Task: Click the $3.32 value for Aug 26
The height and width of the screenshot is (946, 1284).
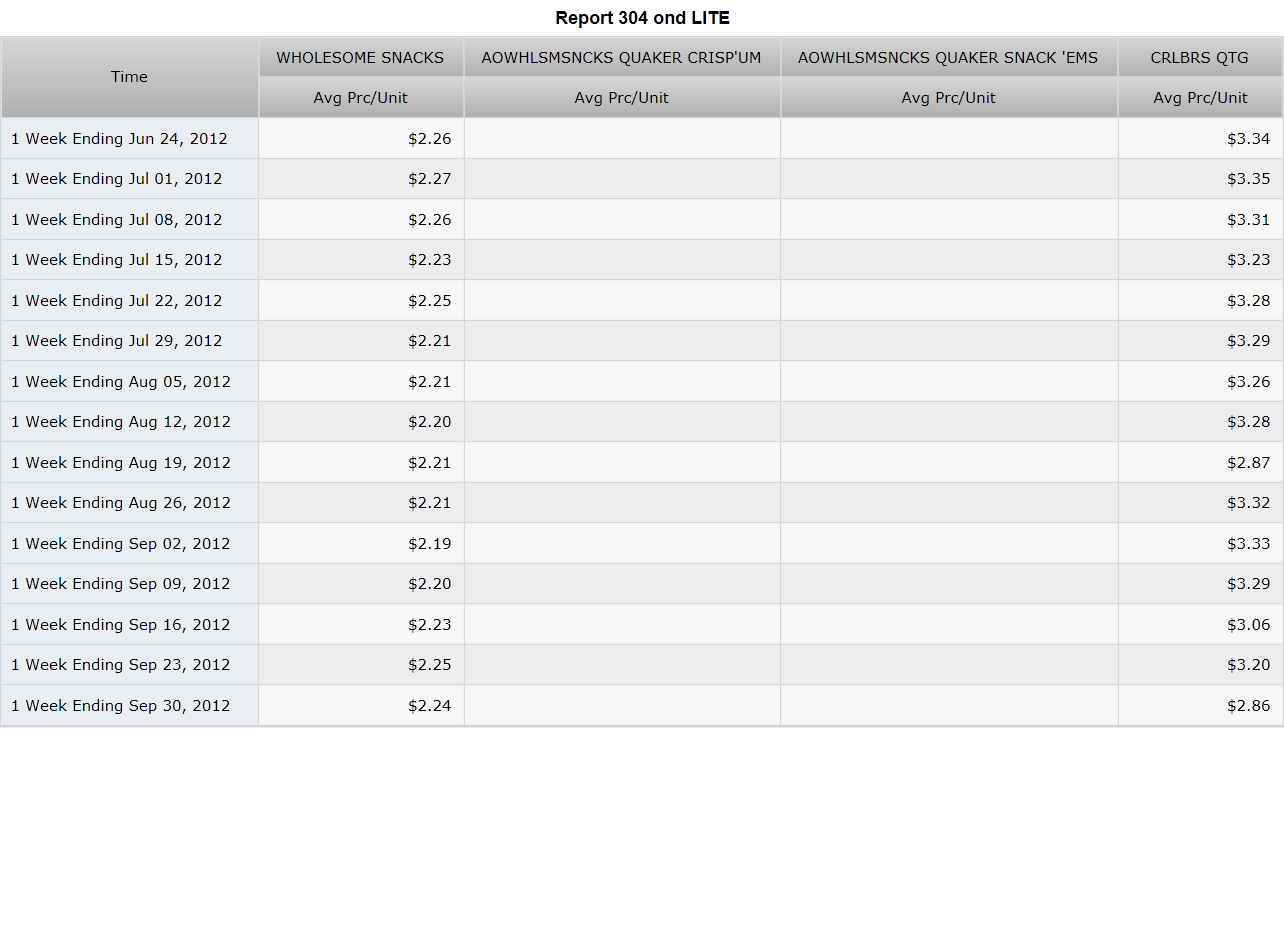Action: 1249,503
